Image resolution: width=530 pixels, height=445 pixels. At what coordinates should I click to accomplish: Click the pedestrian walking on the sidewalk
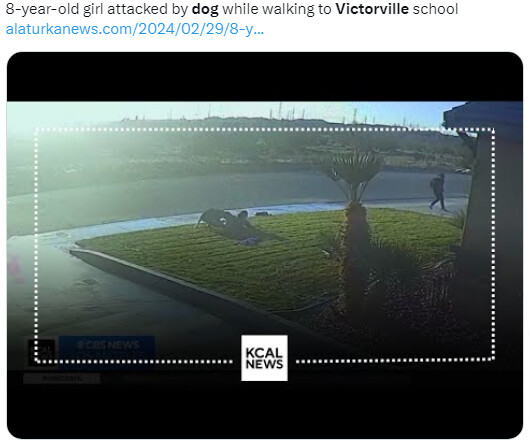pyautogui.click(x=438, y=192)
